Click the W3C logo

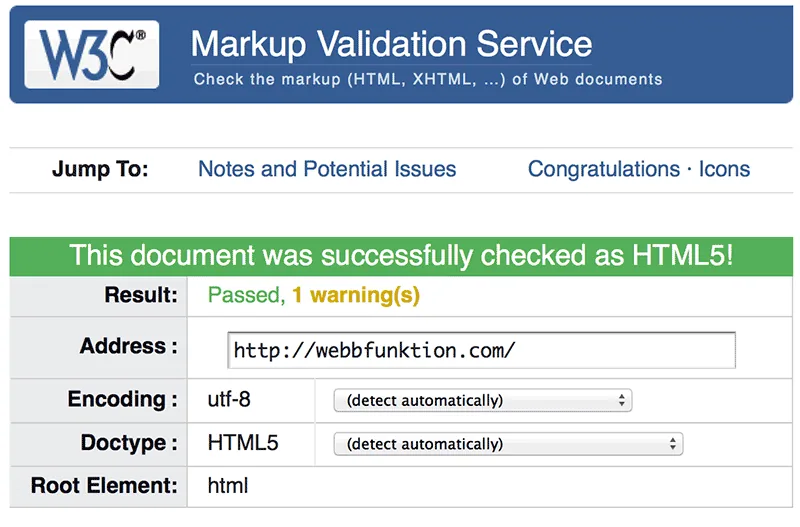(x=92, y=54)
